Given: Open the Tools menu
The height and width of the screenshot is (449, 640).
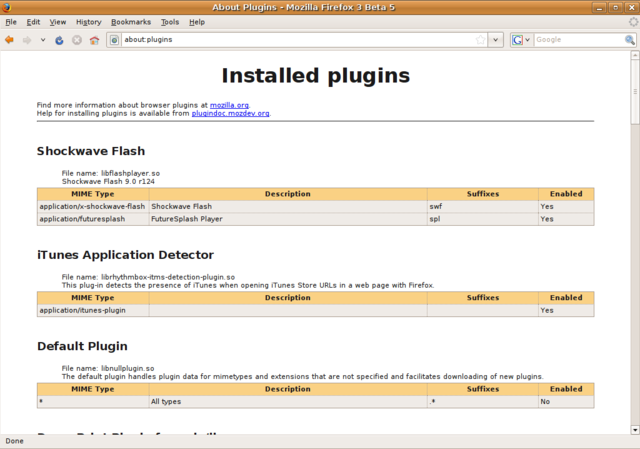Looking at the screenshot, I should [170, 22].
